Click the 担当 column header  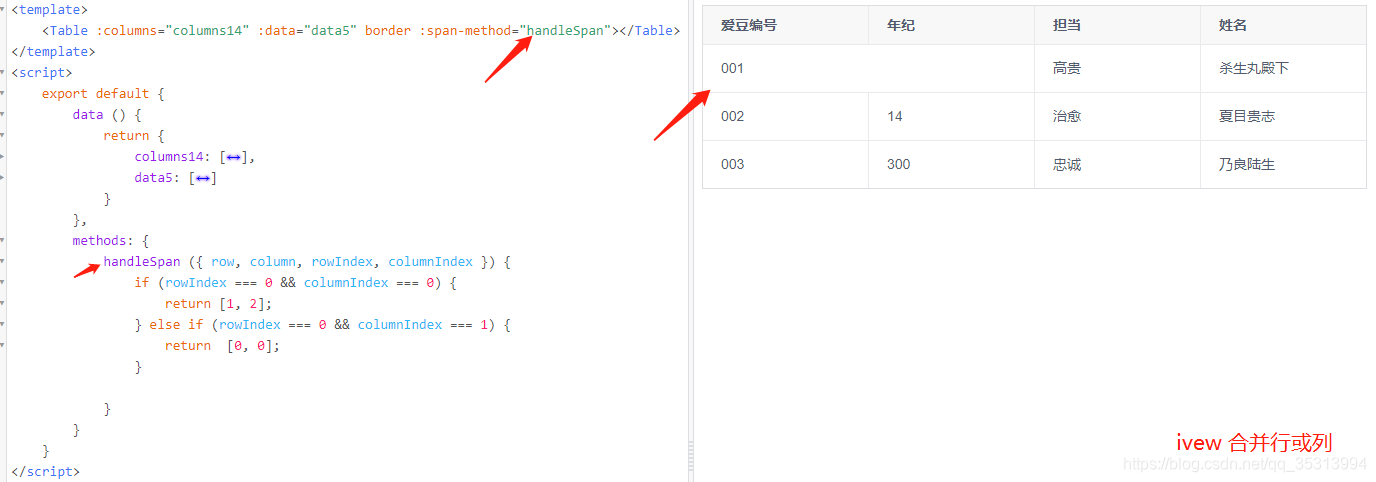coord(1117,25)
